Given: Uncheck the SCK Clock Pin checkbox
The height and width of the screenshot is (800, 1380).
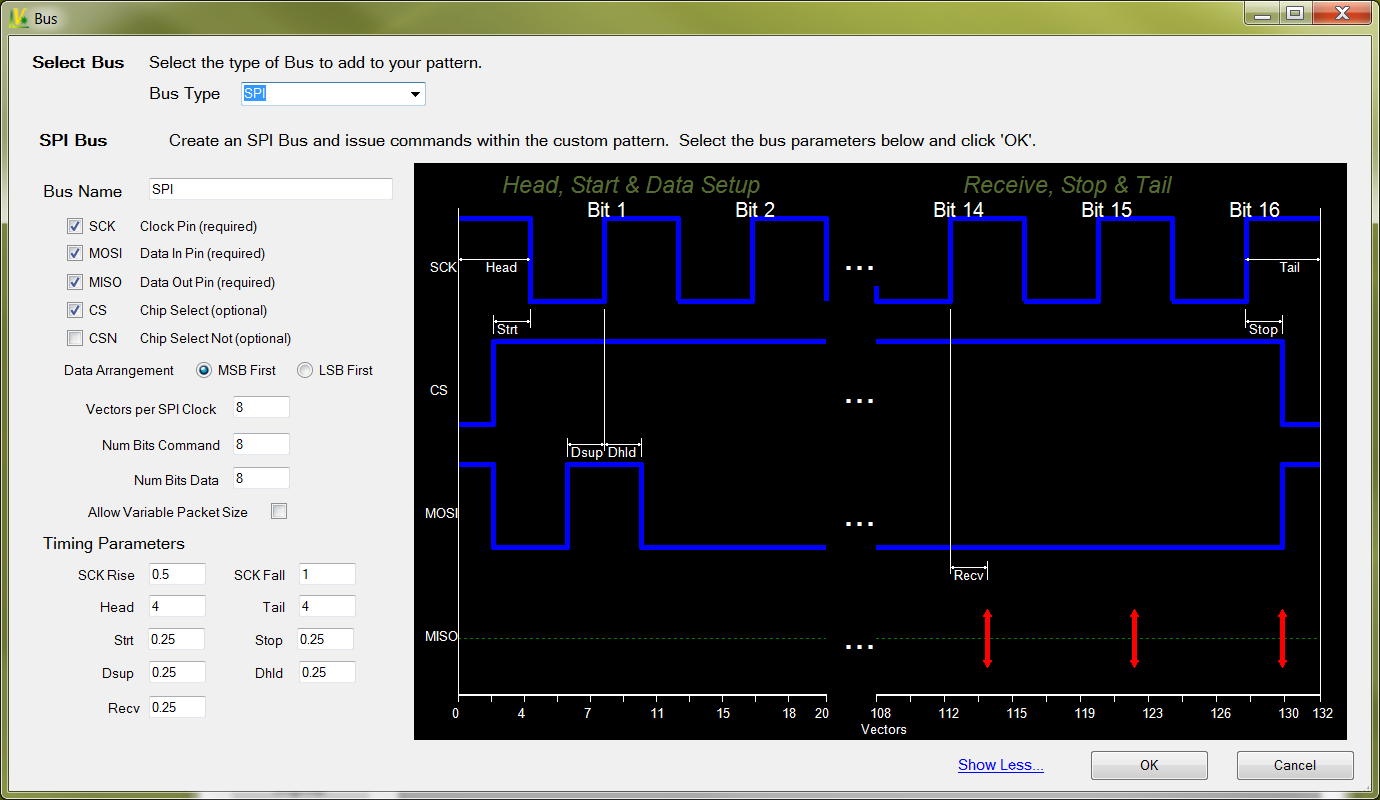Looking at the screenshot, I should click(75, 226).
